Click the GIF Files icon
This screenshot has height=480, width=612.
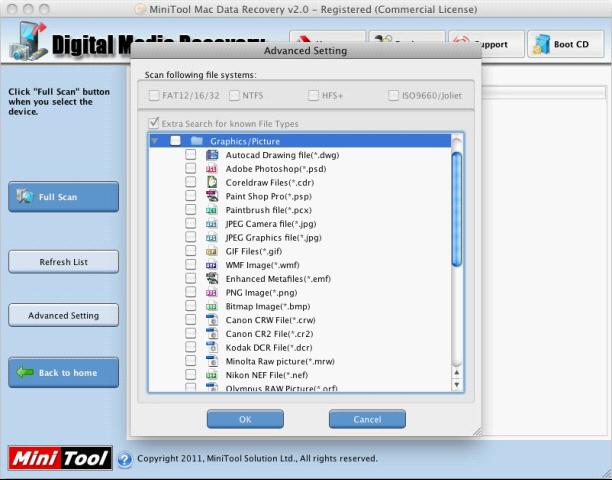212,251
